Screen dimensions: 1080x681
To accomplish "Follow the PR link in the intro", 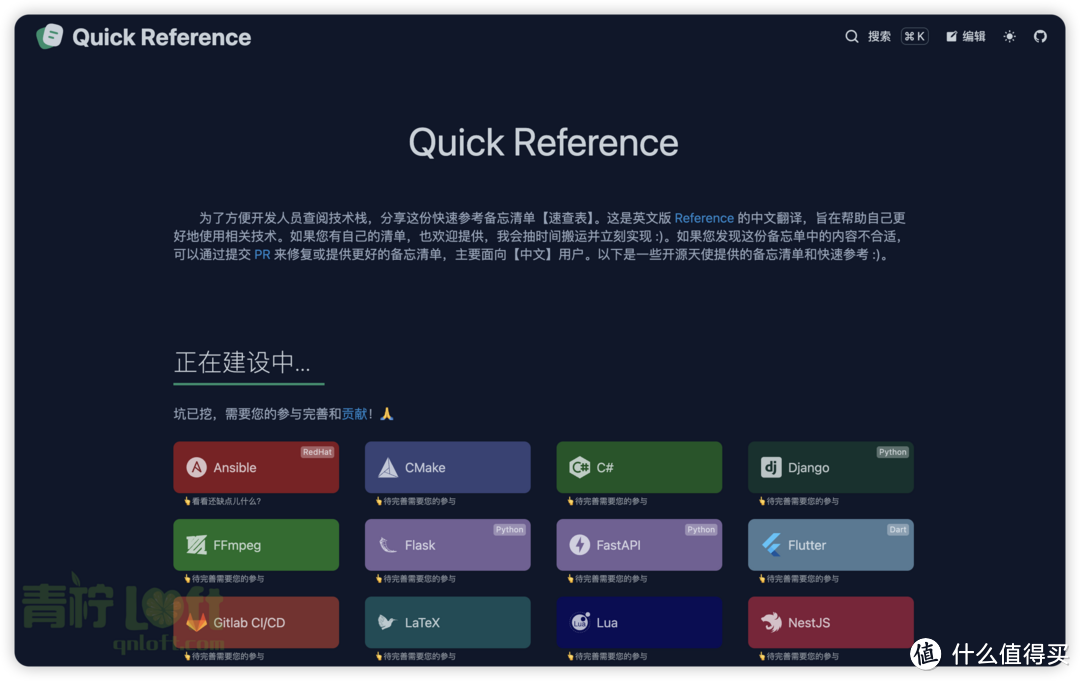I will 262,255.
